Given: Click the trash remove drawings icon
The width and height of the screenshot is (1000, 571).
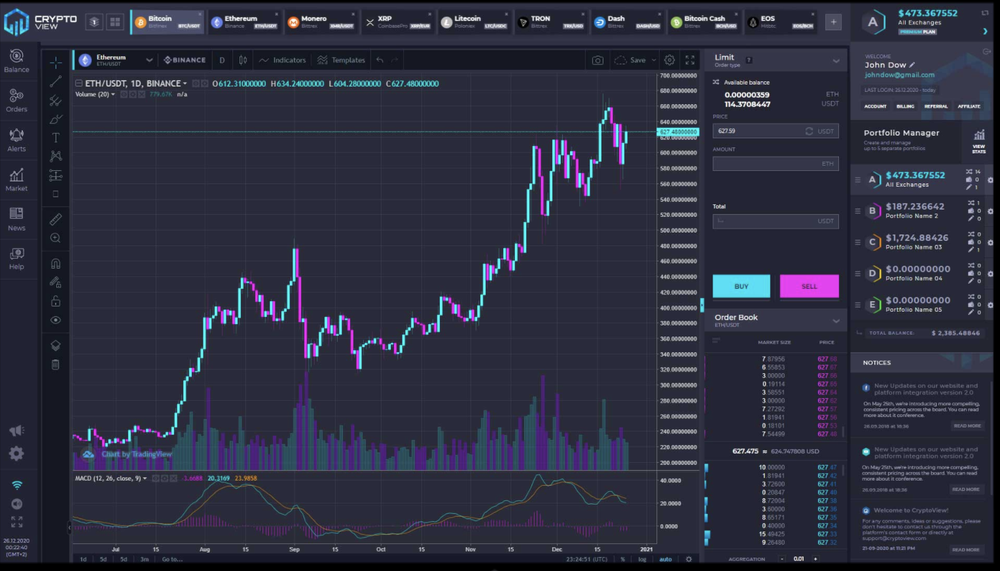Looking at the screenshot, I should [55, 364].
